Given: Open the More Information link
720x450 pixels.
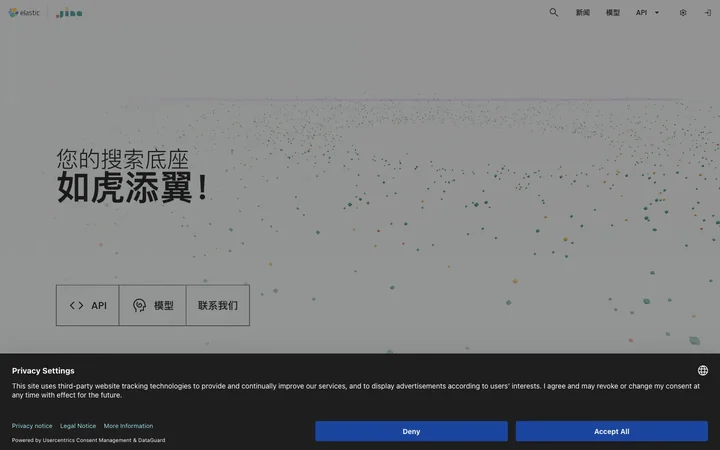Looking at the screenshot, I should 128,426.
